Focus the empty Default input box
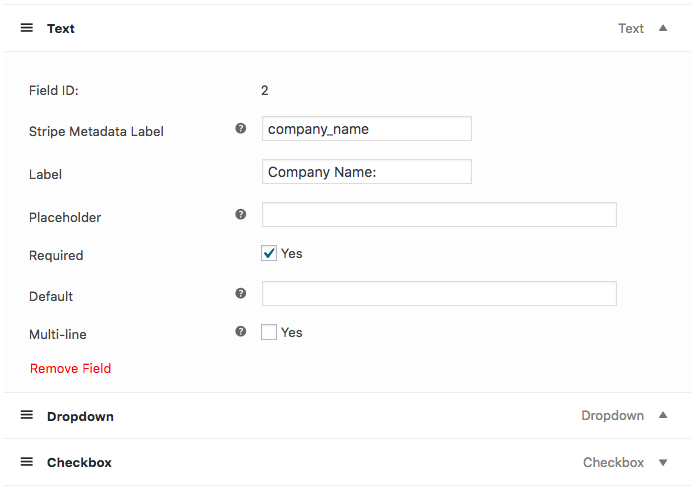 (439, 293)
